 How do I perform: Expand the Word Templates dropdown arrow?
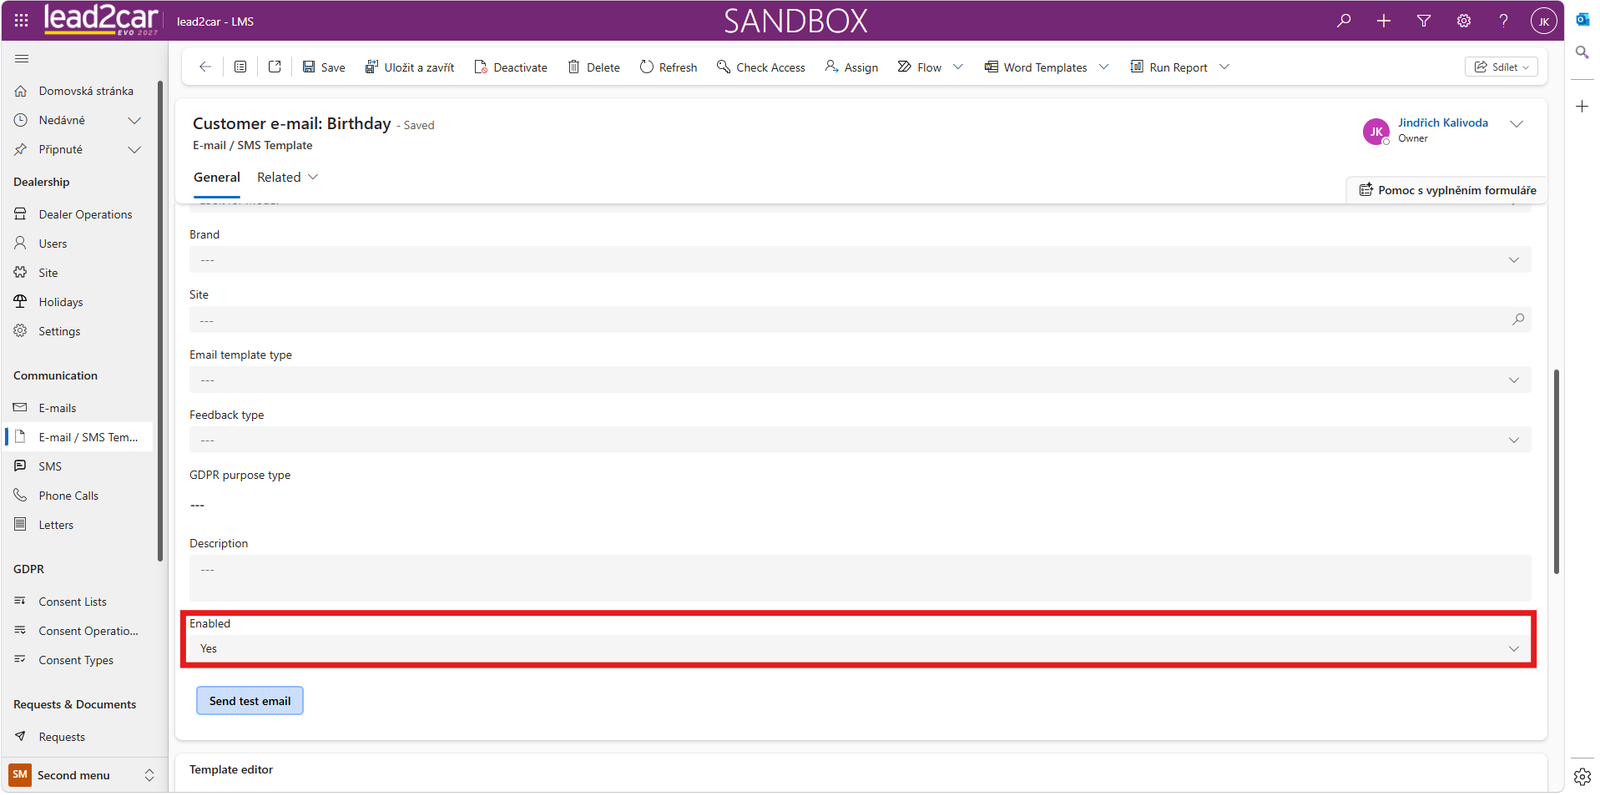[x=1104, y=67]
